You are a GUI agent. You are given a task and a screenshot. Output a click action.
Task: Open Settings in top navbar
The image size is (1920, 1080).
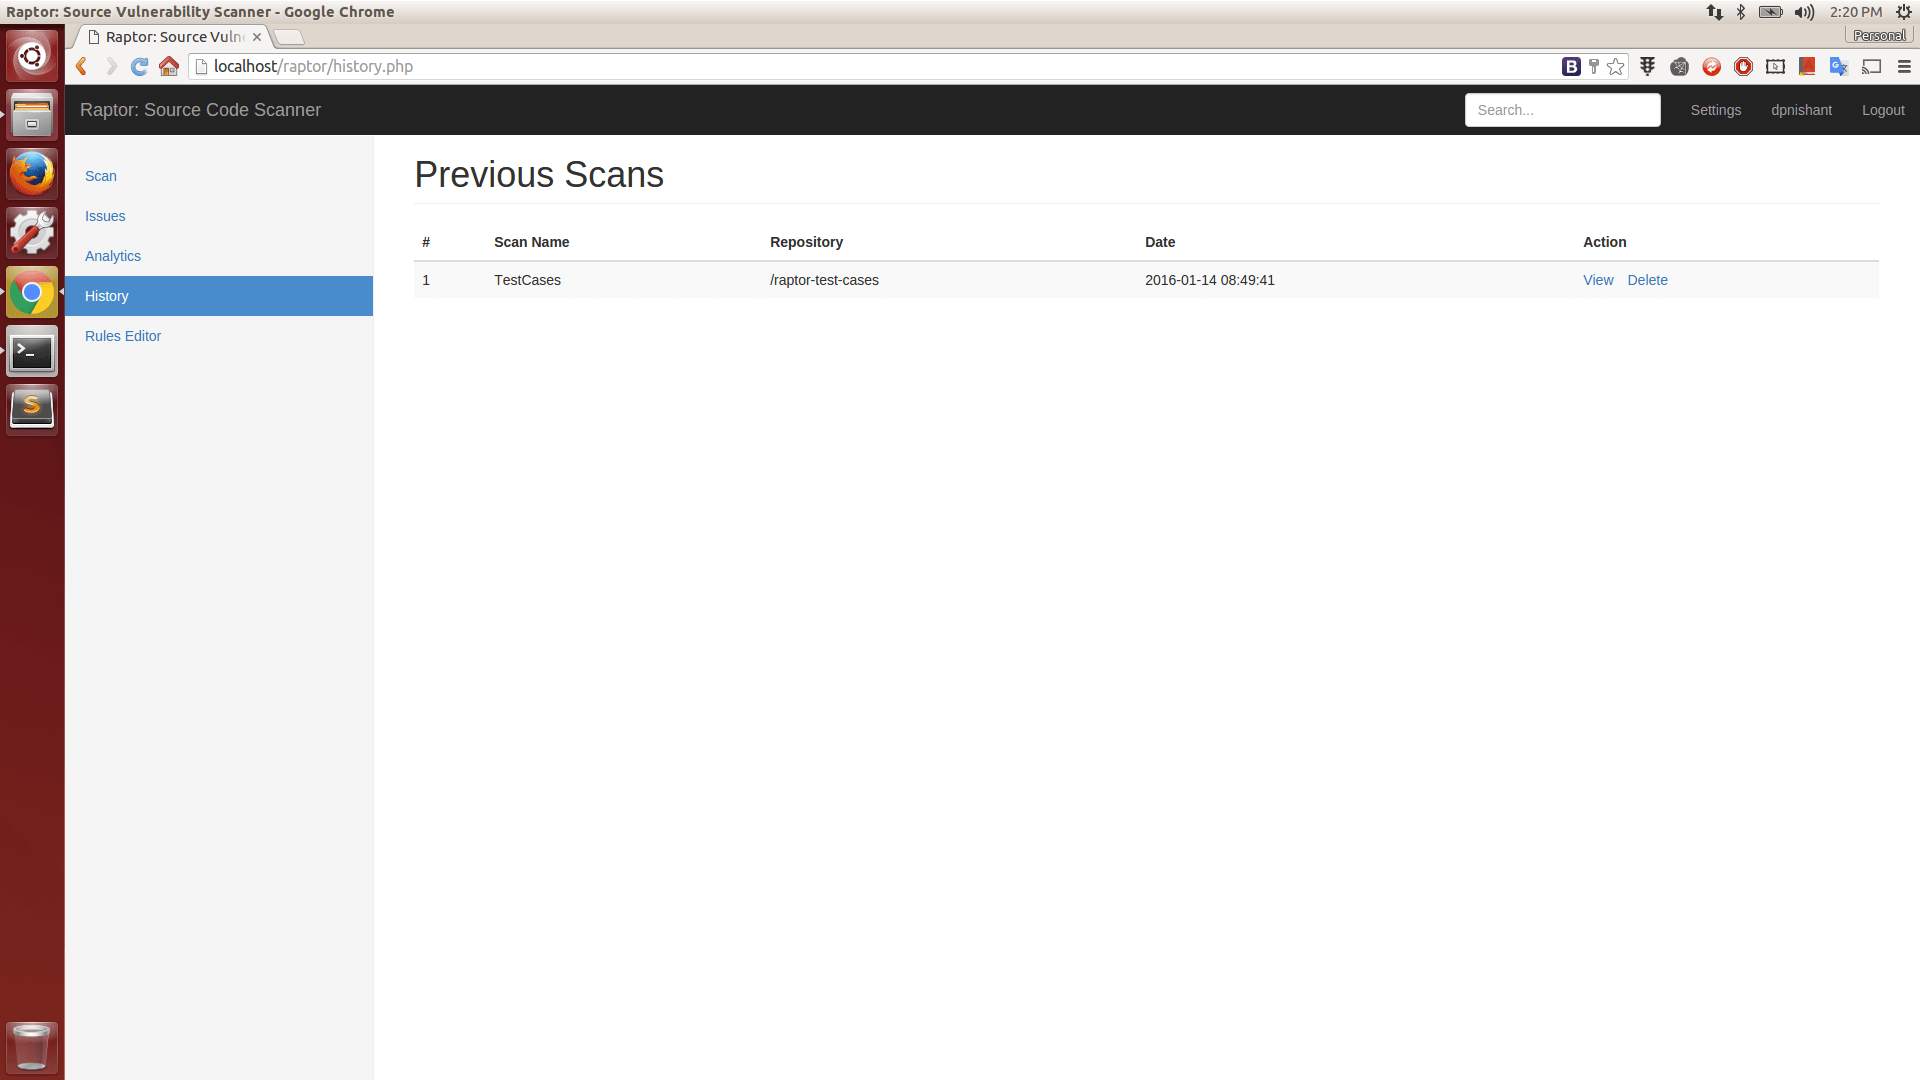tap(1716, 110)
